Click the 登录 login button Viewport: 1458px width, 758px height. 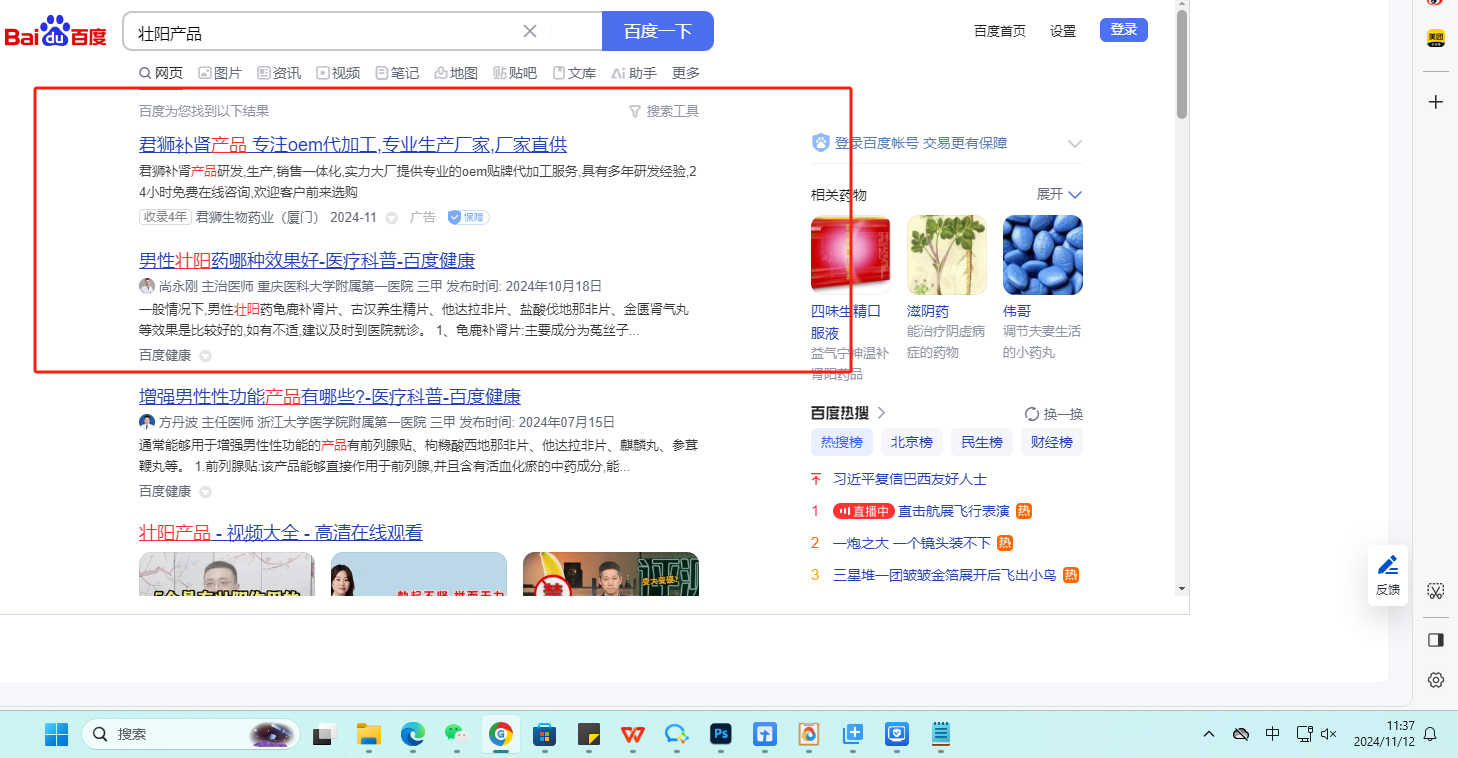(x=1124, y=30)
